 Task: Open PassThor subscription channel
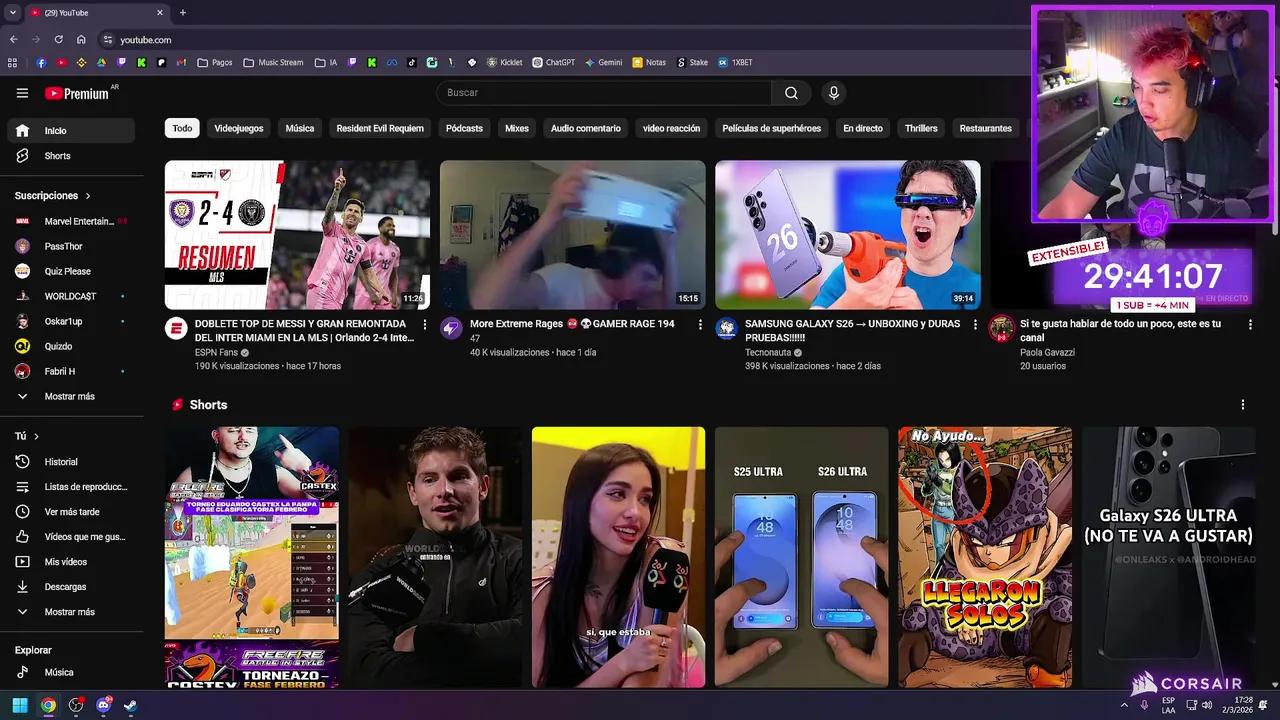pos(70,246)
